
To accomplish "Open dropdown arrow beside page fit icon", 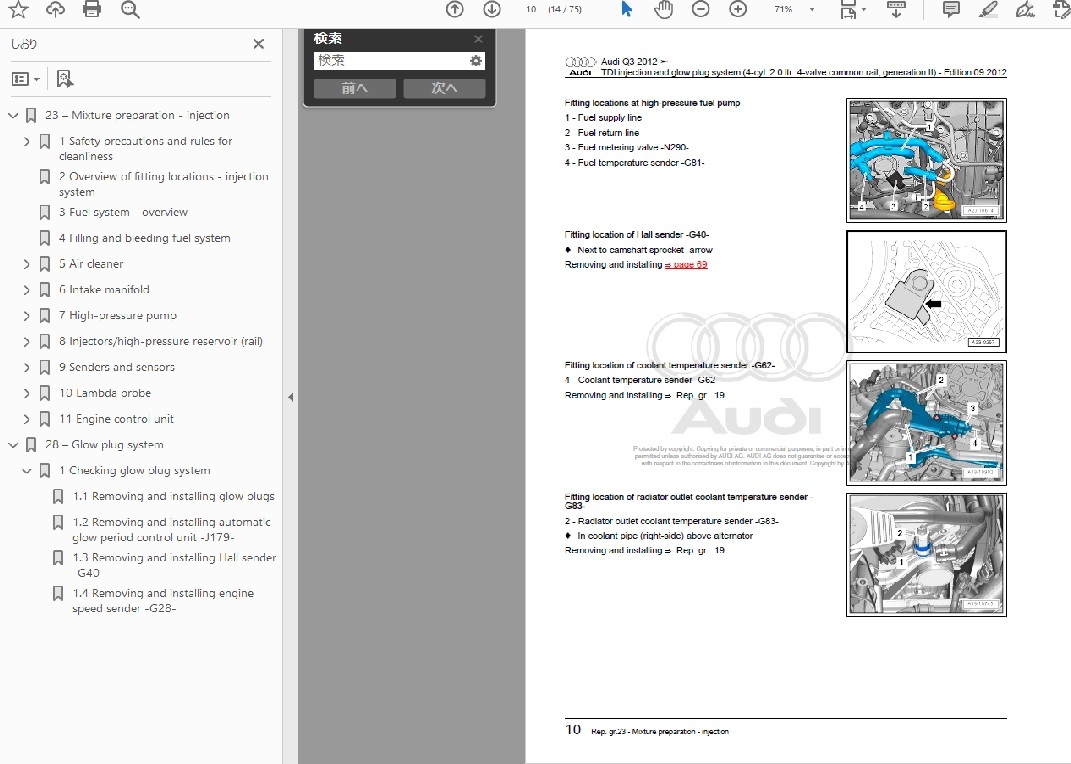I will point(864,10).
